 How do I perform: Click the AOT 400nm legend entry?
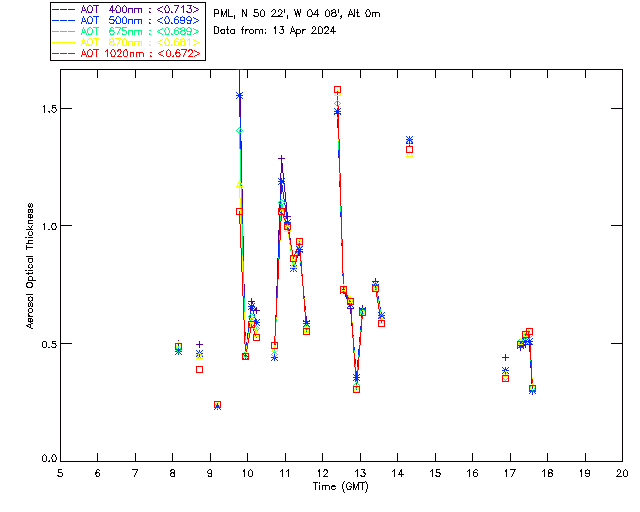(x=126, y=9)
